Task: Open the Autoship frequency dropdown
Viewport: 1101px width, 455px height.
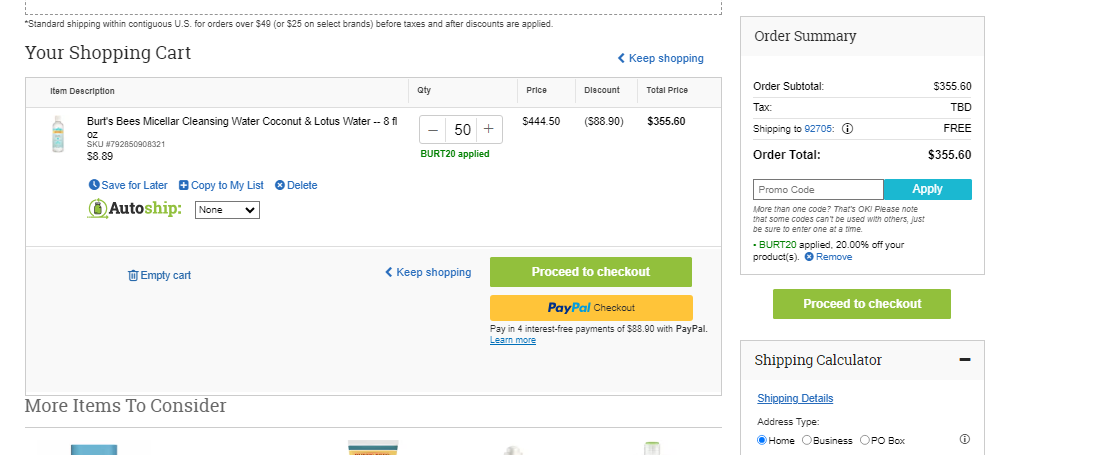Action: [227, 210]
